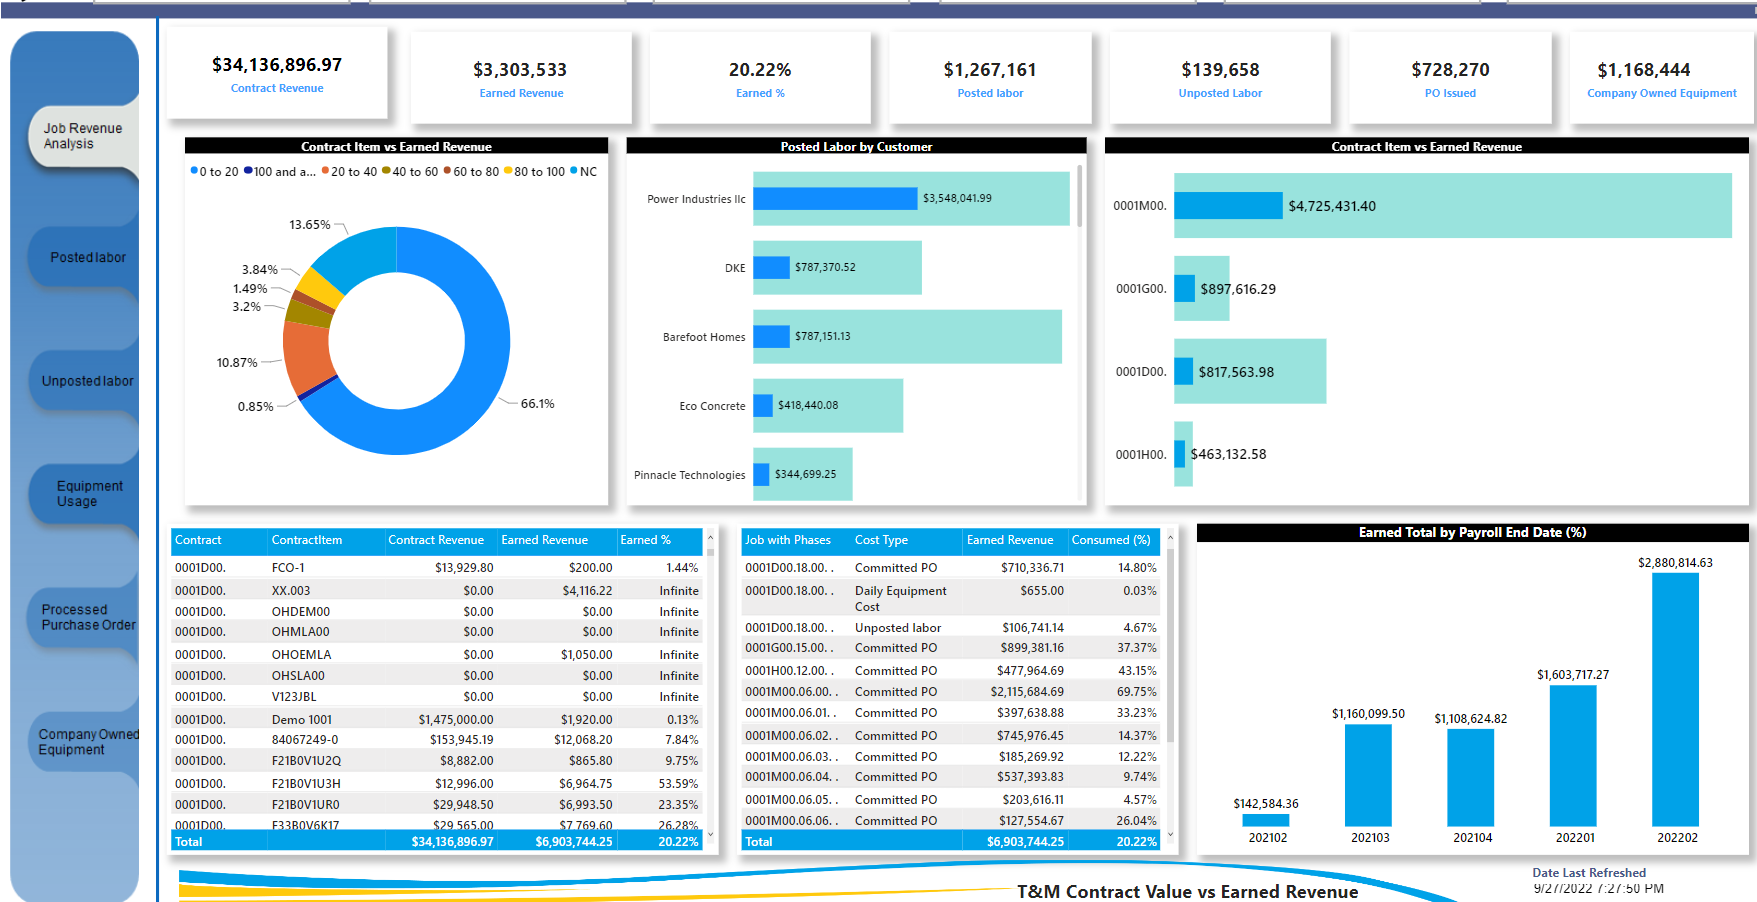Screen dimensions: 1757x902
Task: Select the Equipment Usage navigation item
Action: pos(88,494)
